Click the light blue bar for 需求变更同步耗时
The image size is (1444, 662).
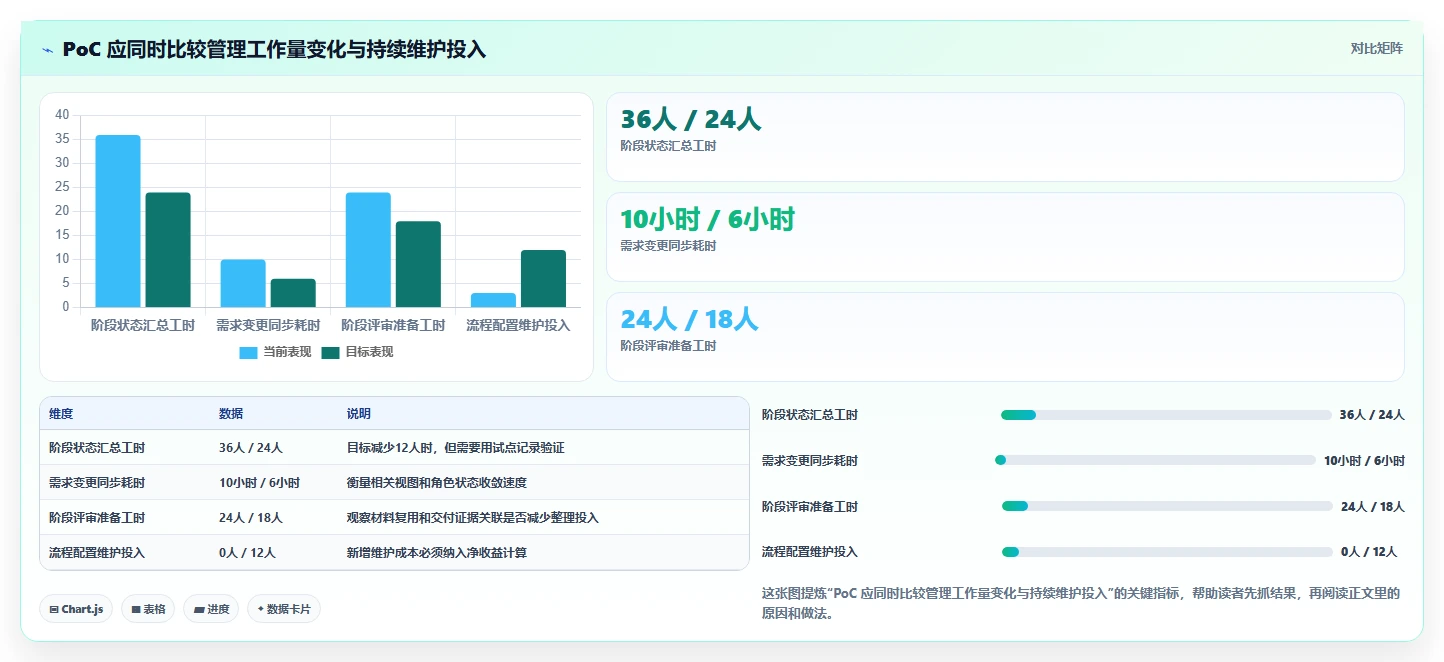coord(243,283)
